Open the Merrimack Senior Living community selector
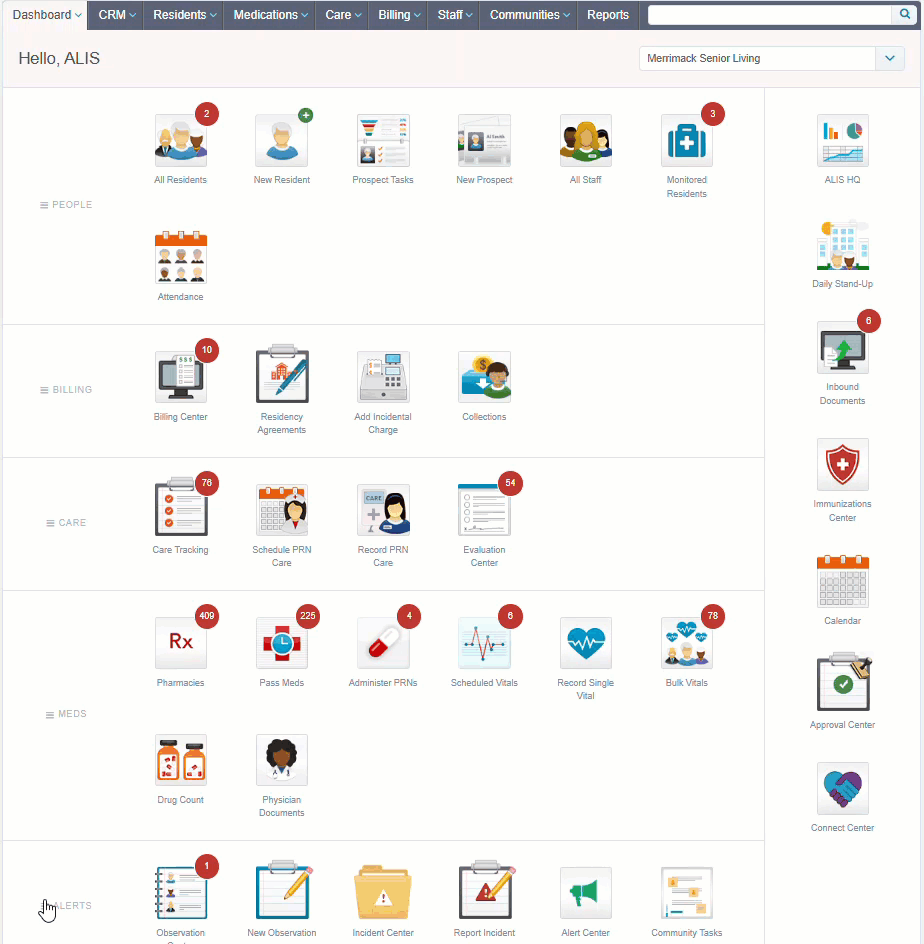Screen dimensions: 924x944 [x=770, y=58]
